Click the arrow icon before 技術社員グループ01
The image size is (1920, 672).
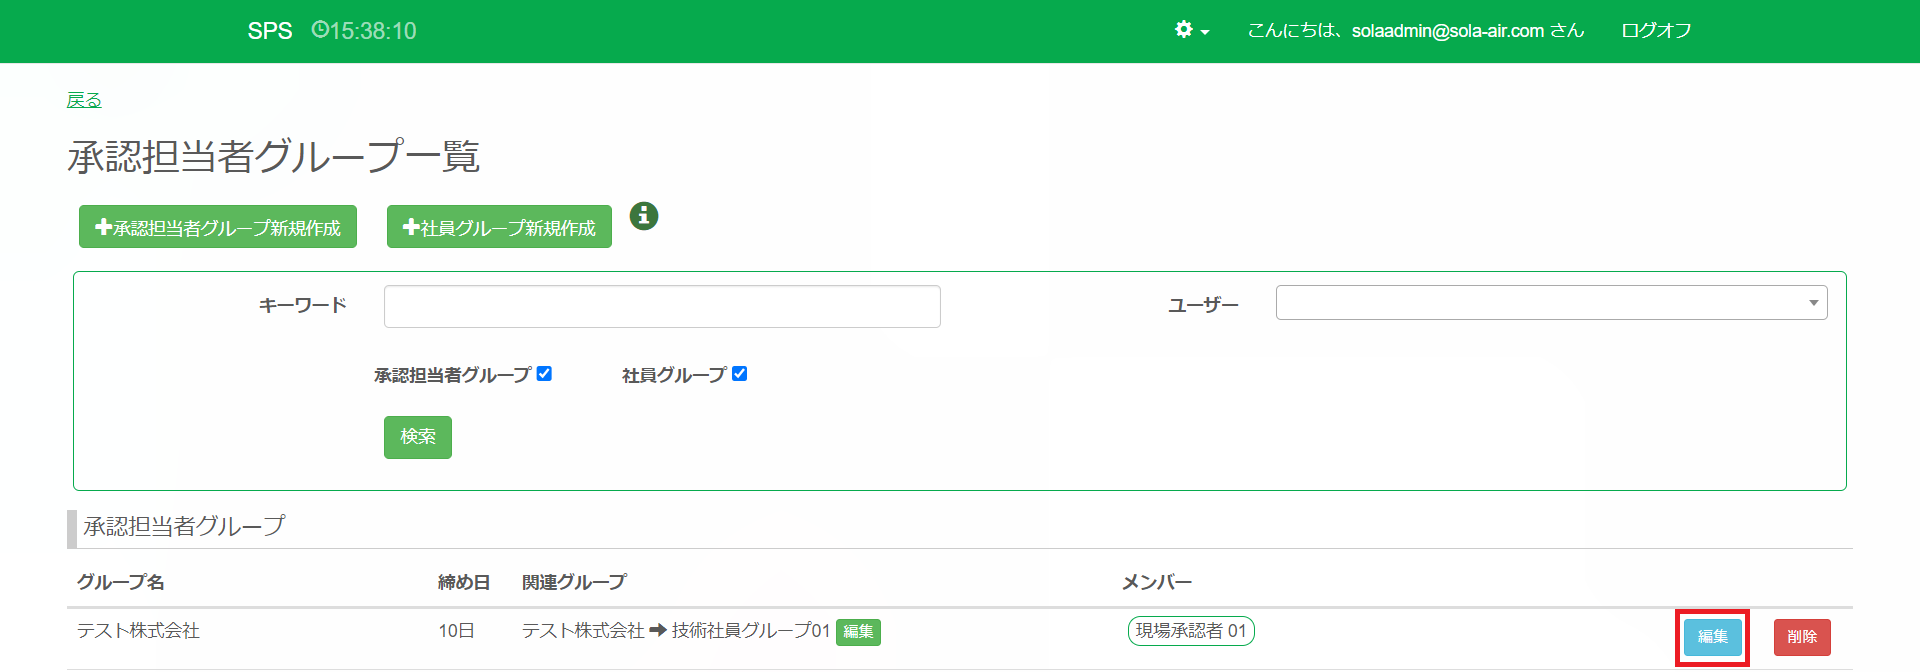[x=658, y=631]
